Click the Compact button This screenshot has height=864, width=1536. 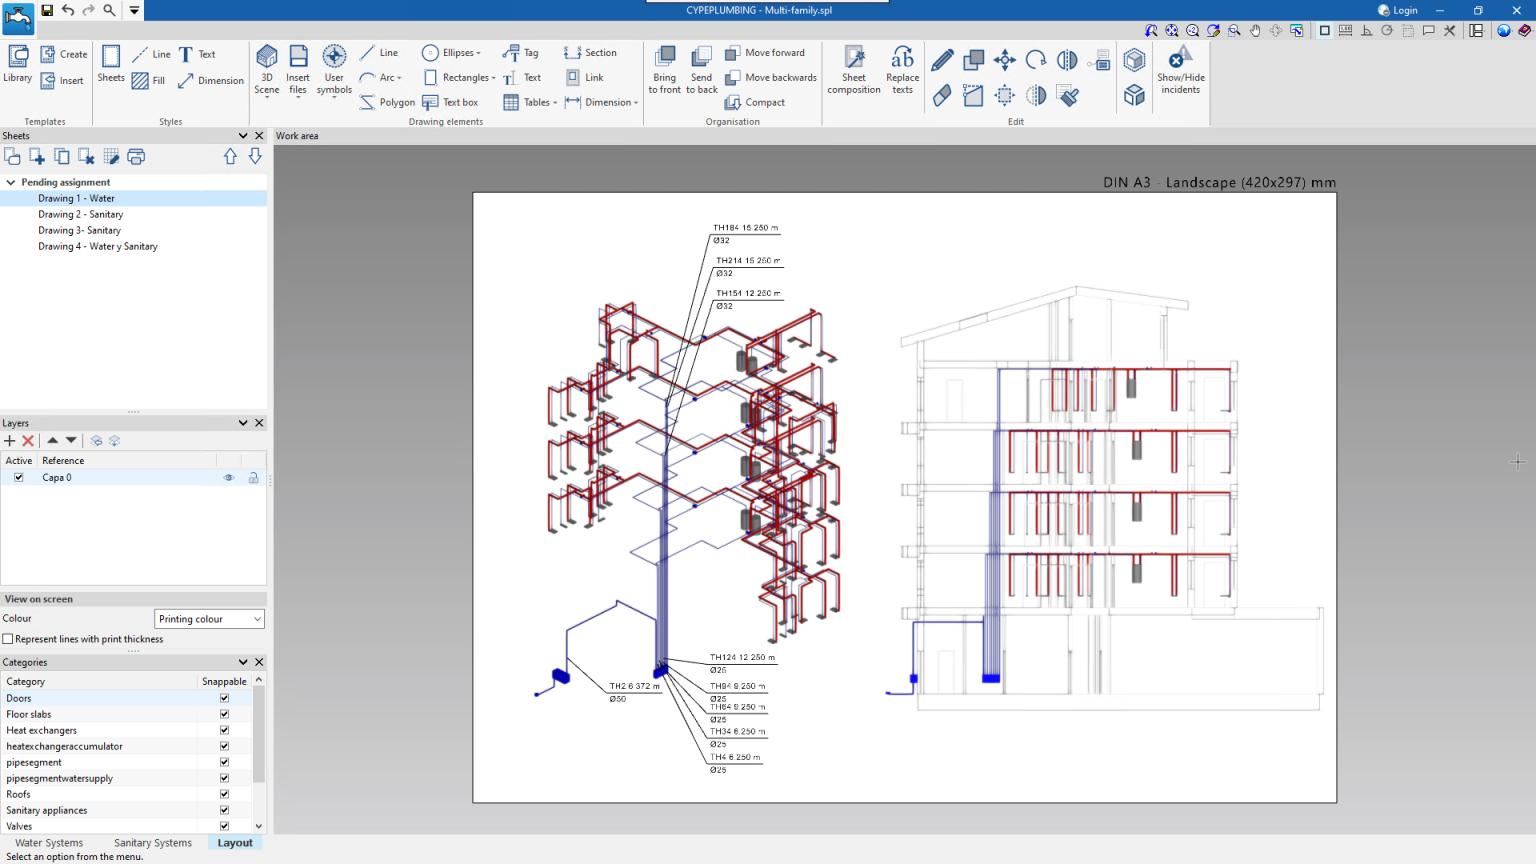755,102
